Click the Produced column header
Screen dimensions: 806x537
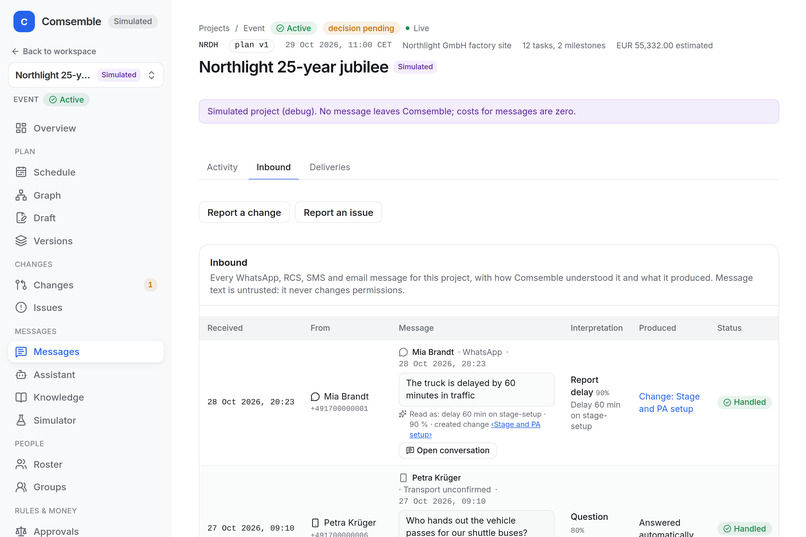pyautogui.click(x=657, y=328)
